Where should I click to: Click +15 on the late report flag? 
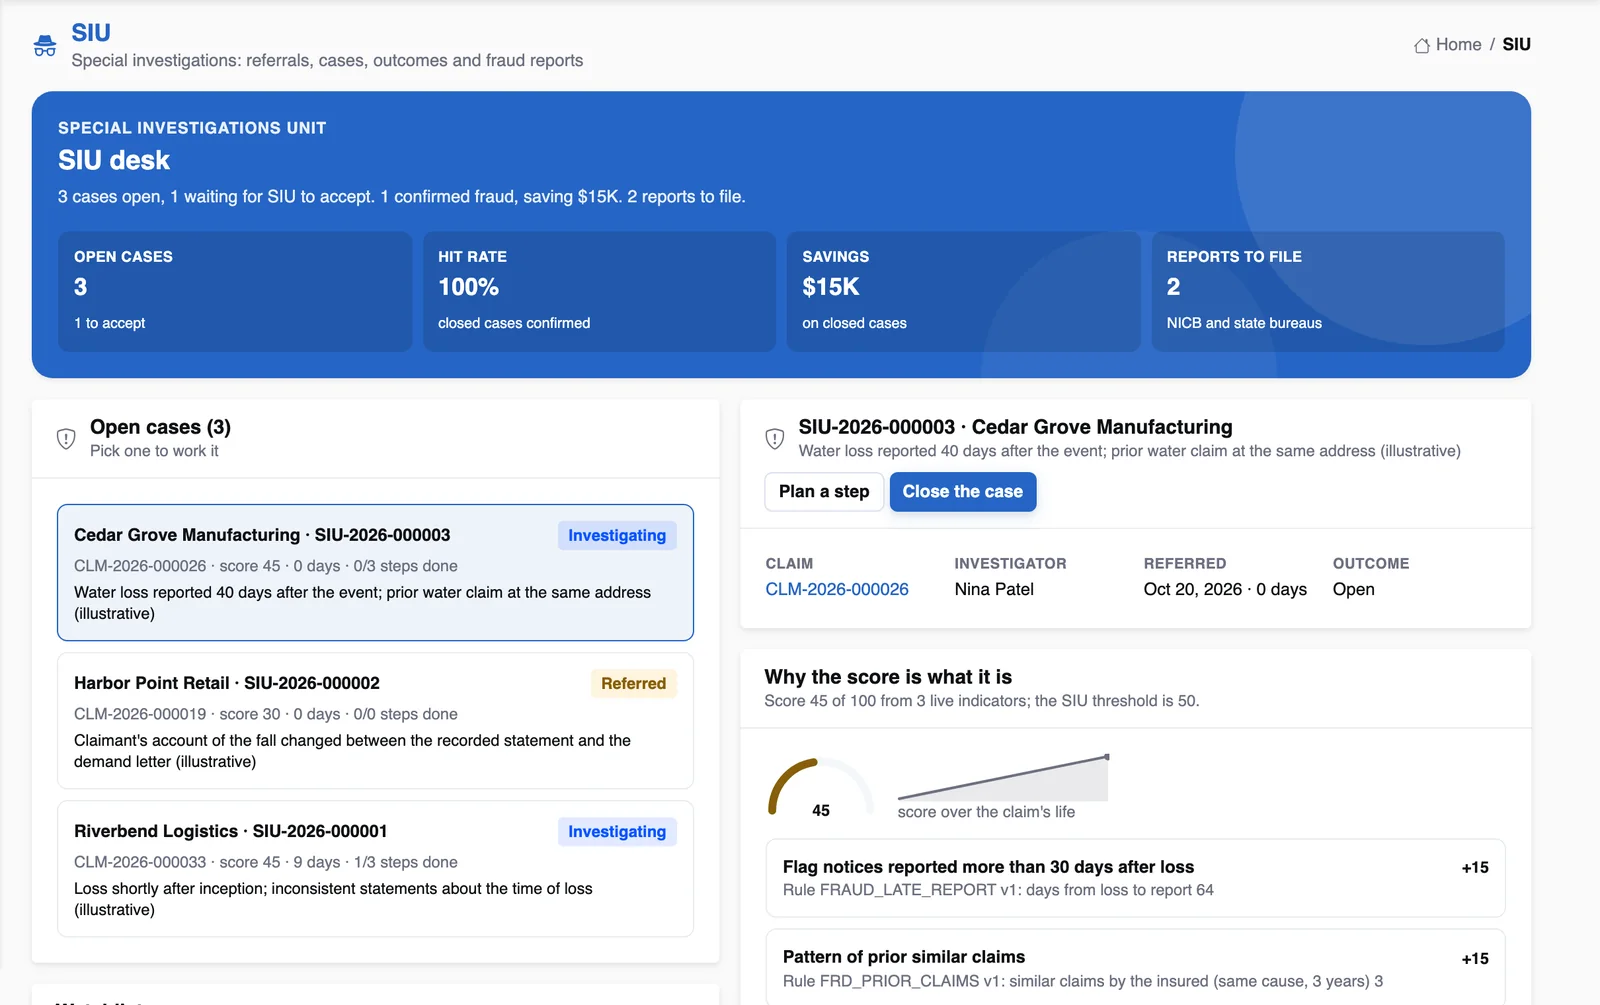(1475, 868)
